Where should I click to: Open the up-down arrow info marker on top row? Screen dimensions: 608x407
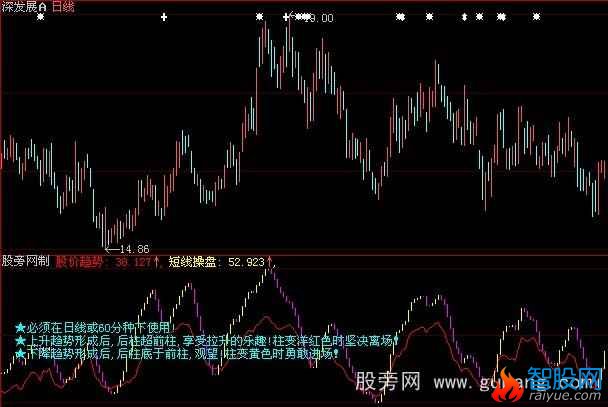click(x=464, y=17)
